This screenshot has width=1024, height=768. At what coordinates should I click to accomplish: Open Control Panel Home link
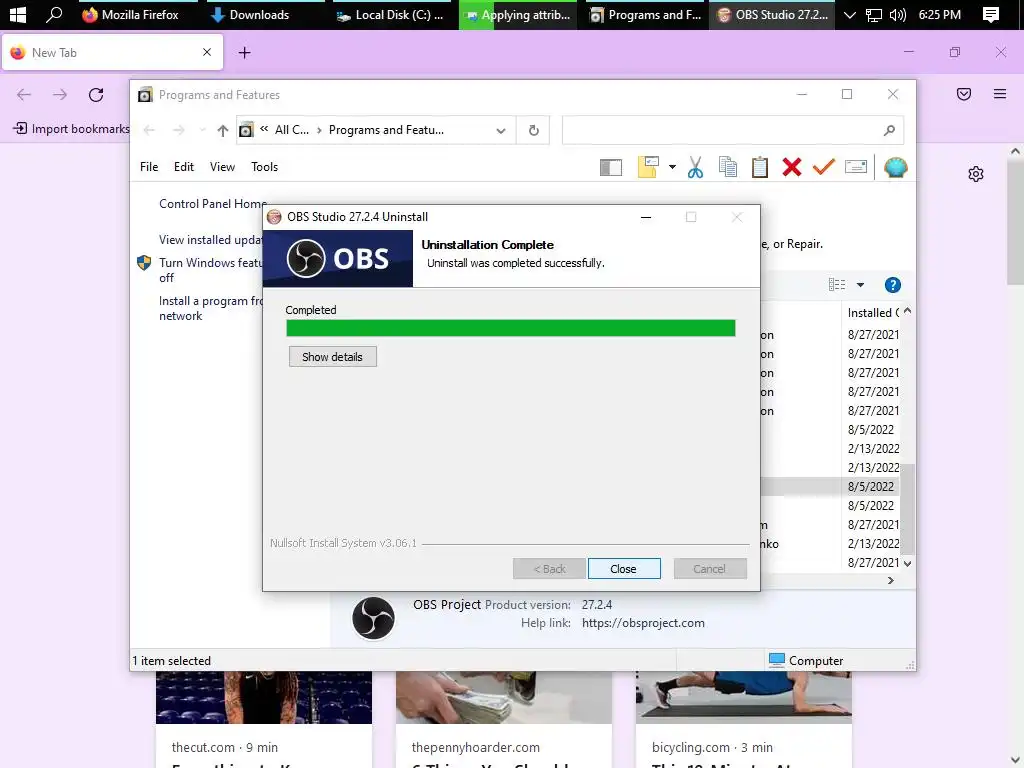click(x=212, y=204)
